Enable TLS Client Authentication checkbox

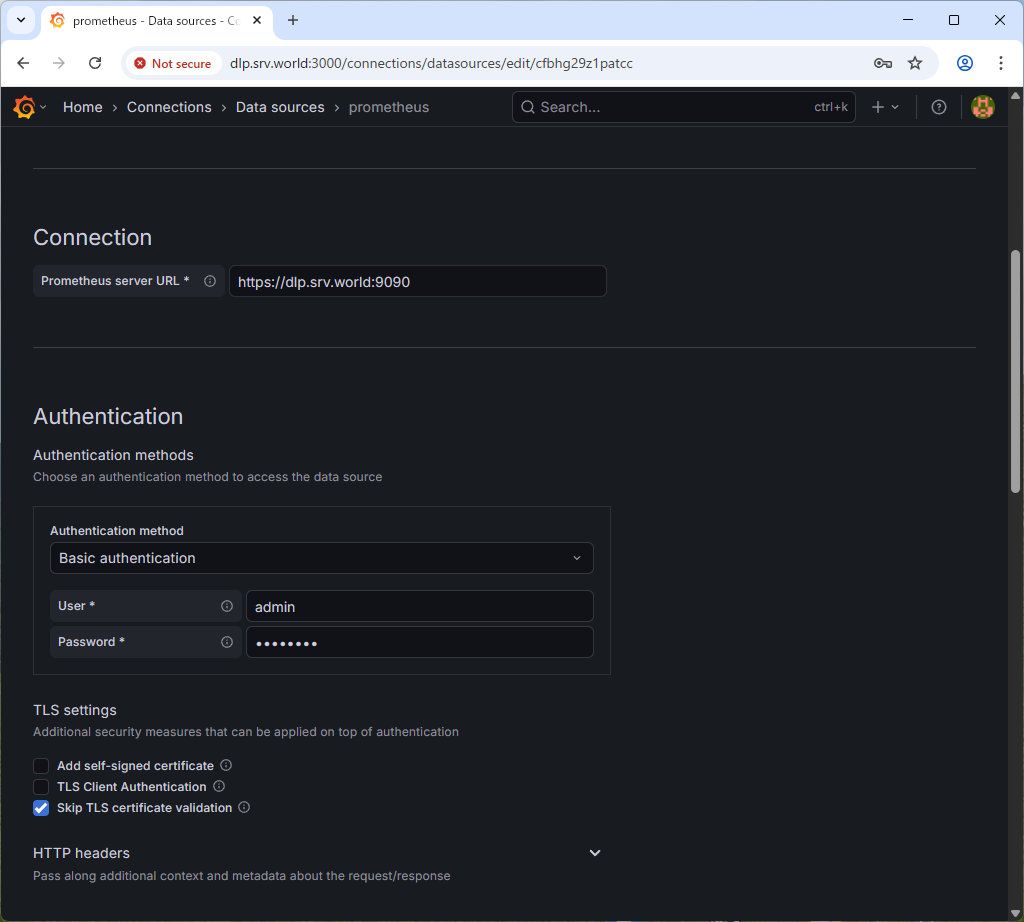tap(41, 787)
